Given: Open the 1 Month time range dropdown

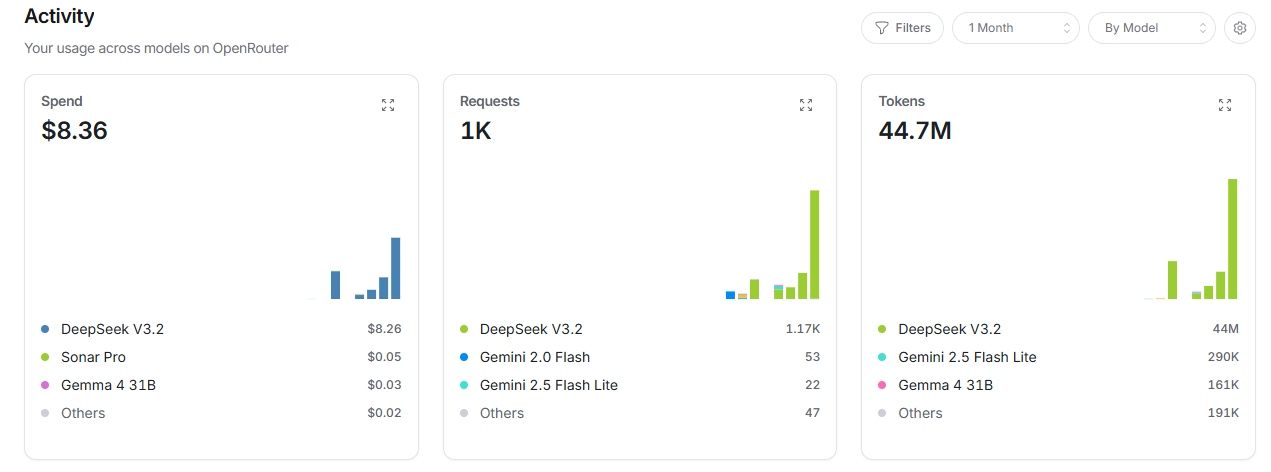Looking at the screenshot, I should [x=1015, y=28].
